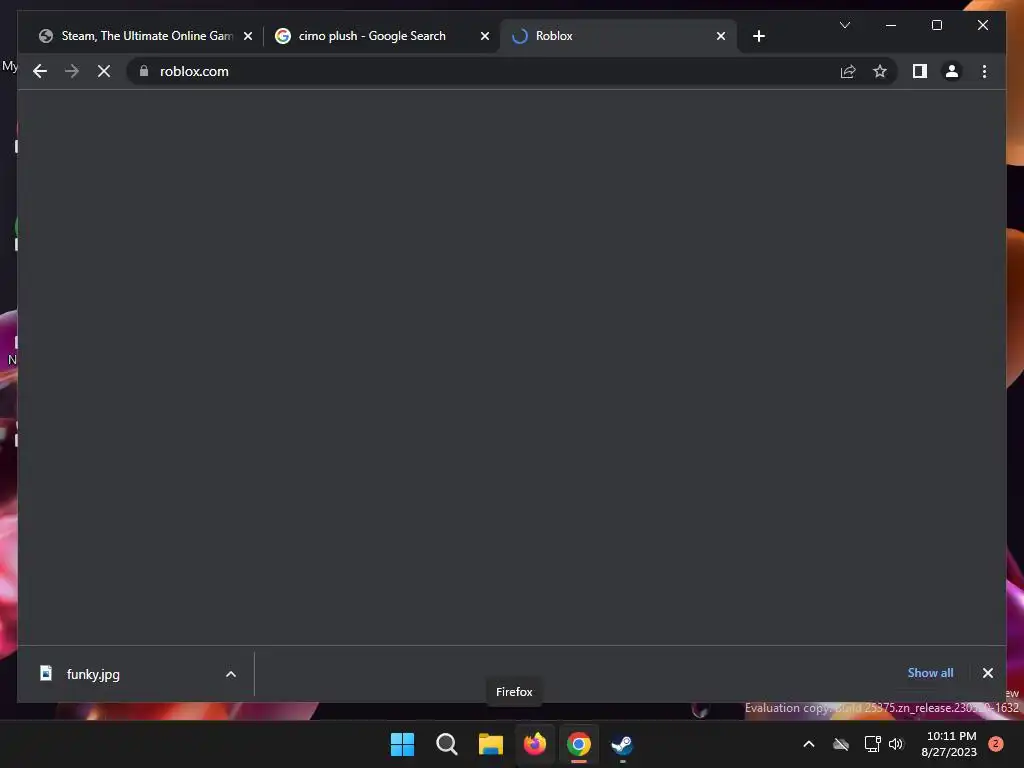
Task: Maximize the Chrome window
Action: (936, 25)
